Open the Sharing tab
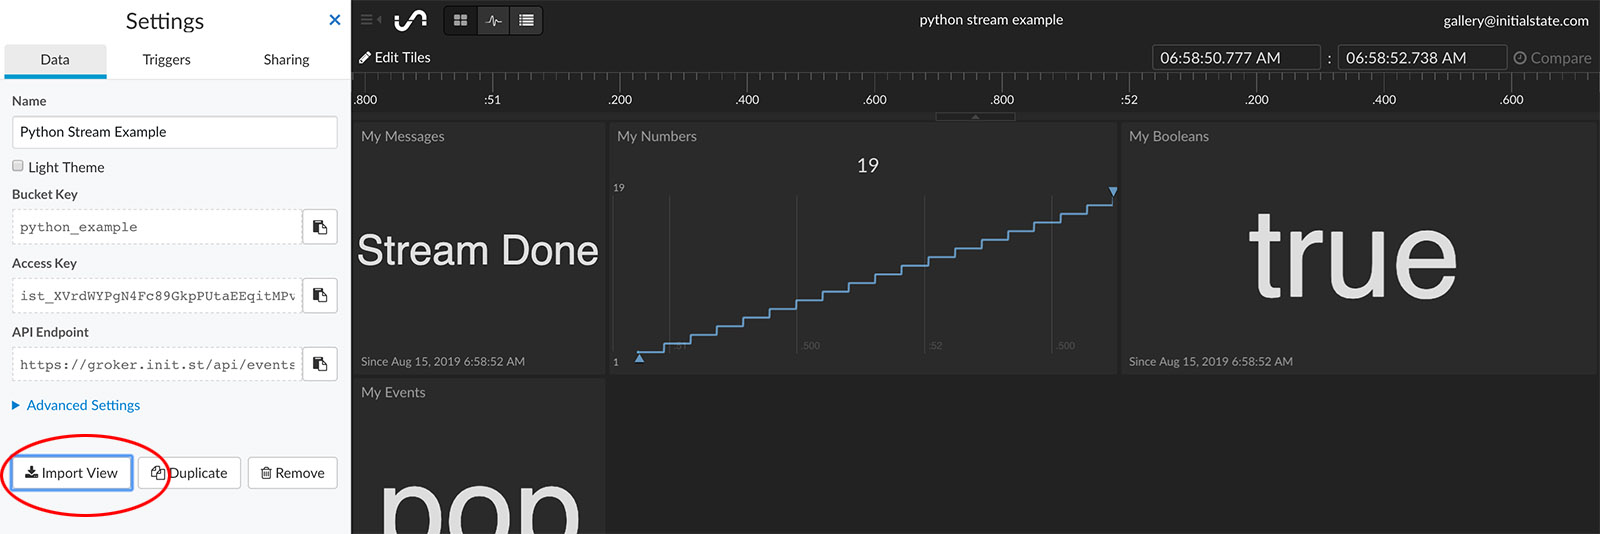Viewport: 1600px width, 534px height. click(x=286, y=60)
